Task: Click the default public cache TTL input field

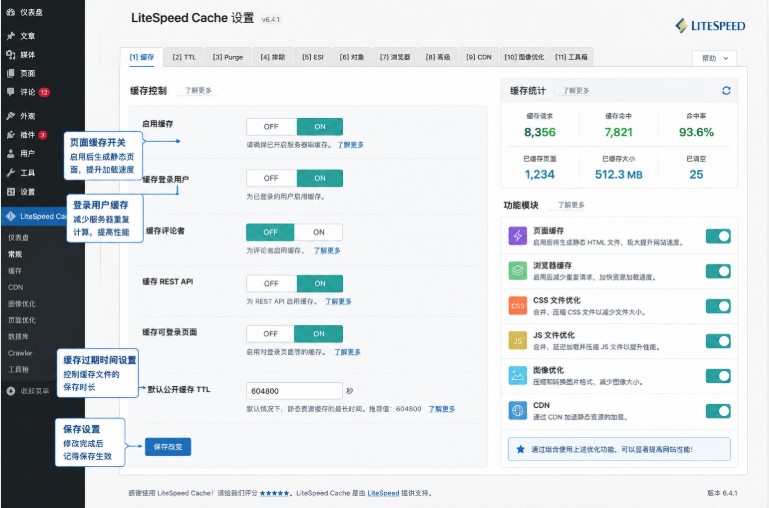Action: point(294,391)
